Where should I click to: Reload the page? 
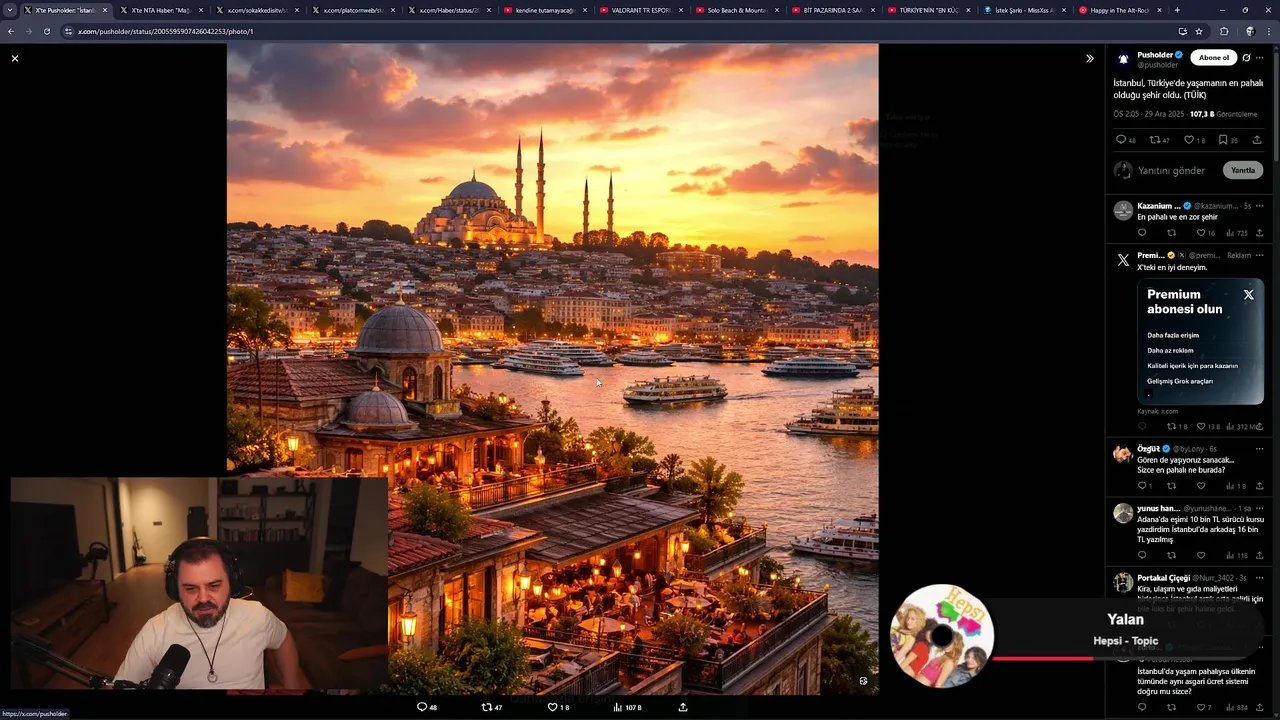tap(47, 31)
